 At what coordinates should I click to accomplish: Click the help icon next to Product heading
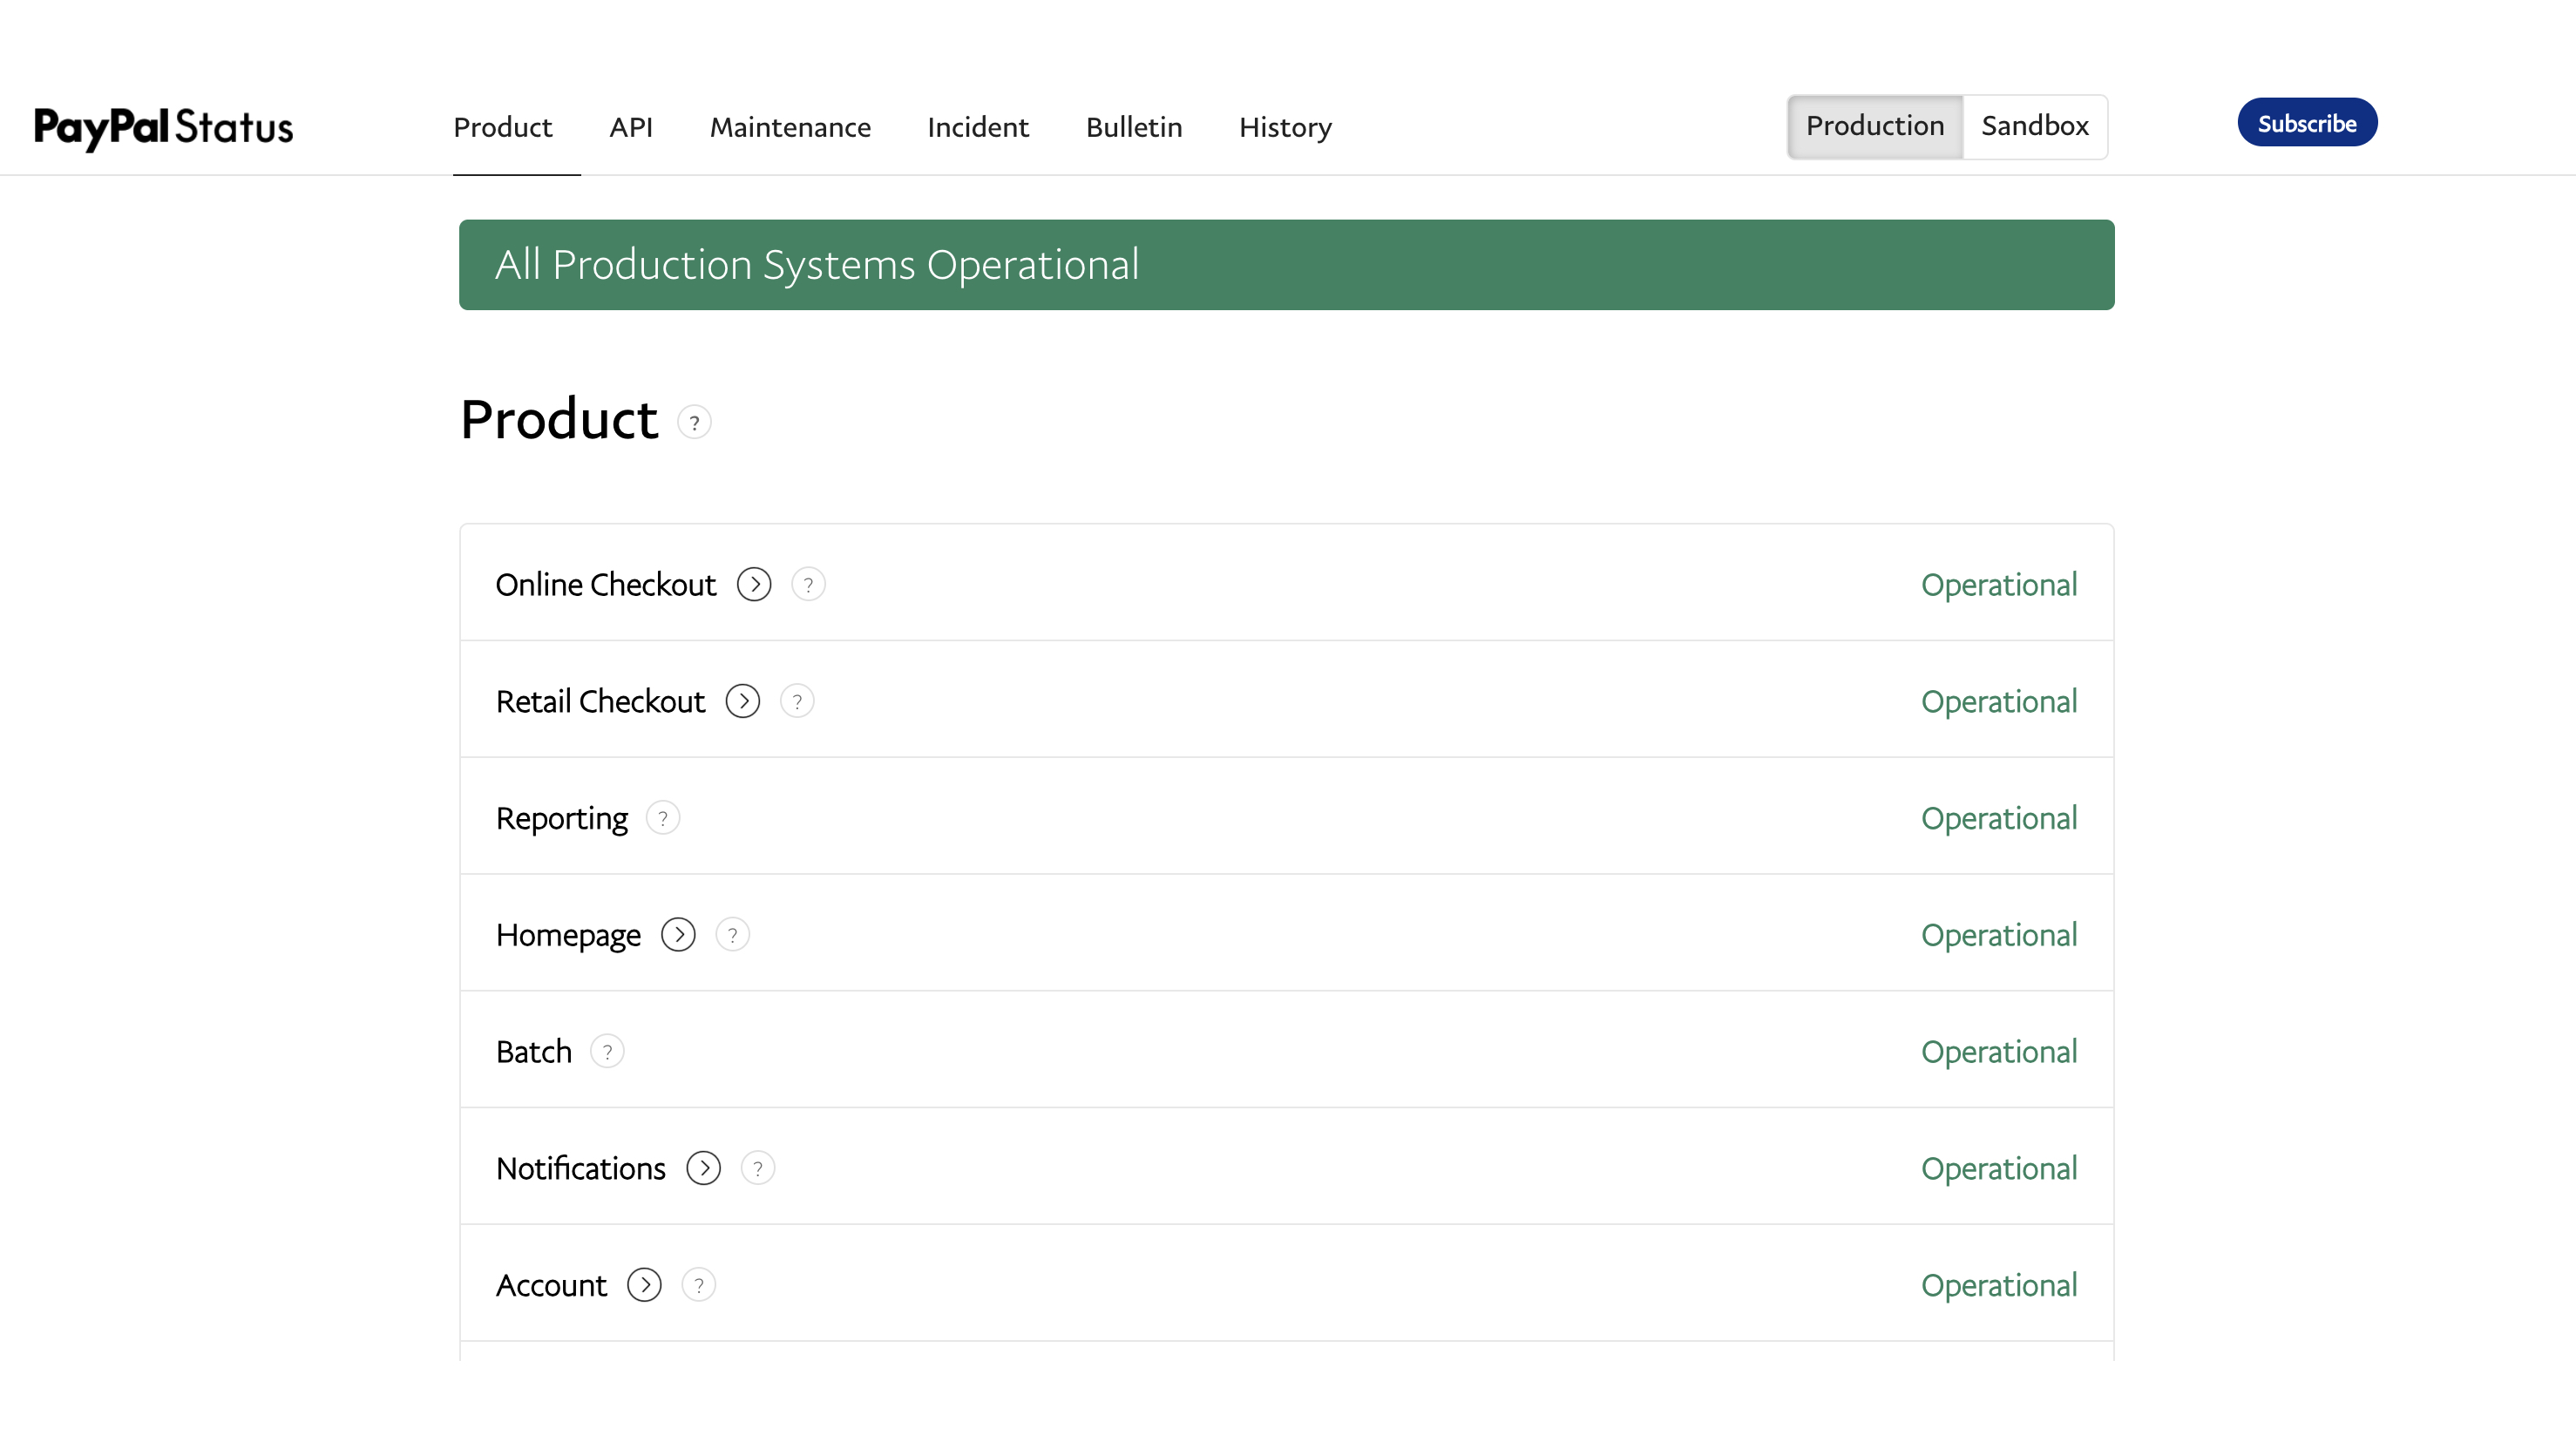(x=694, y=422)
